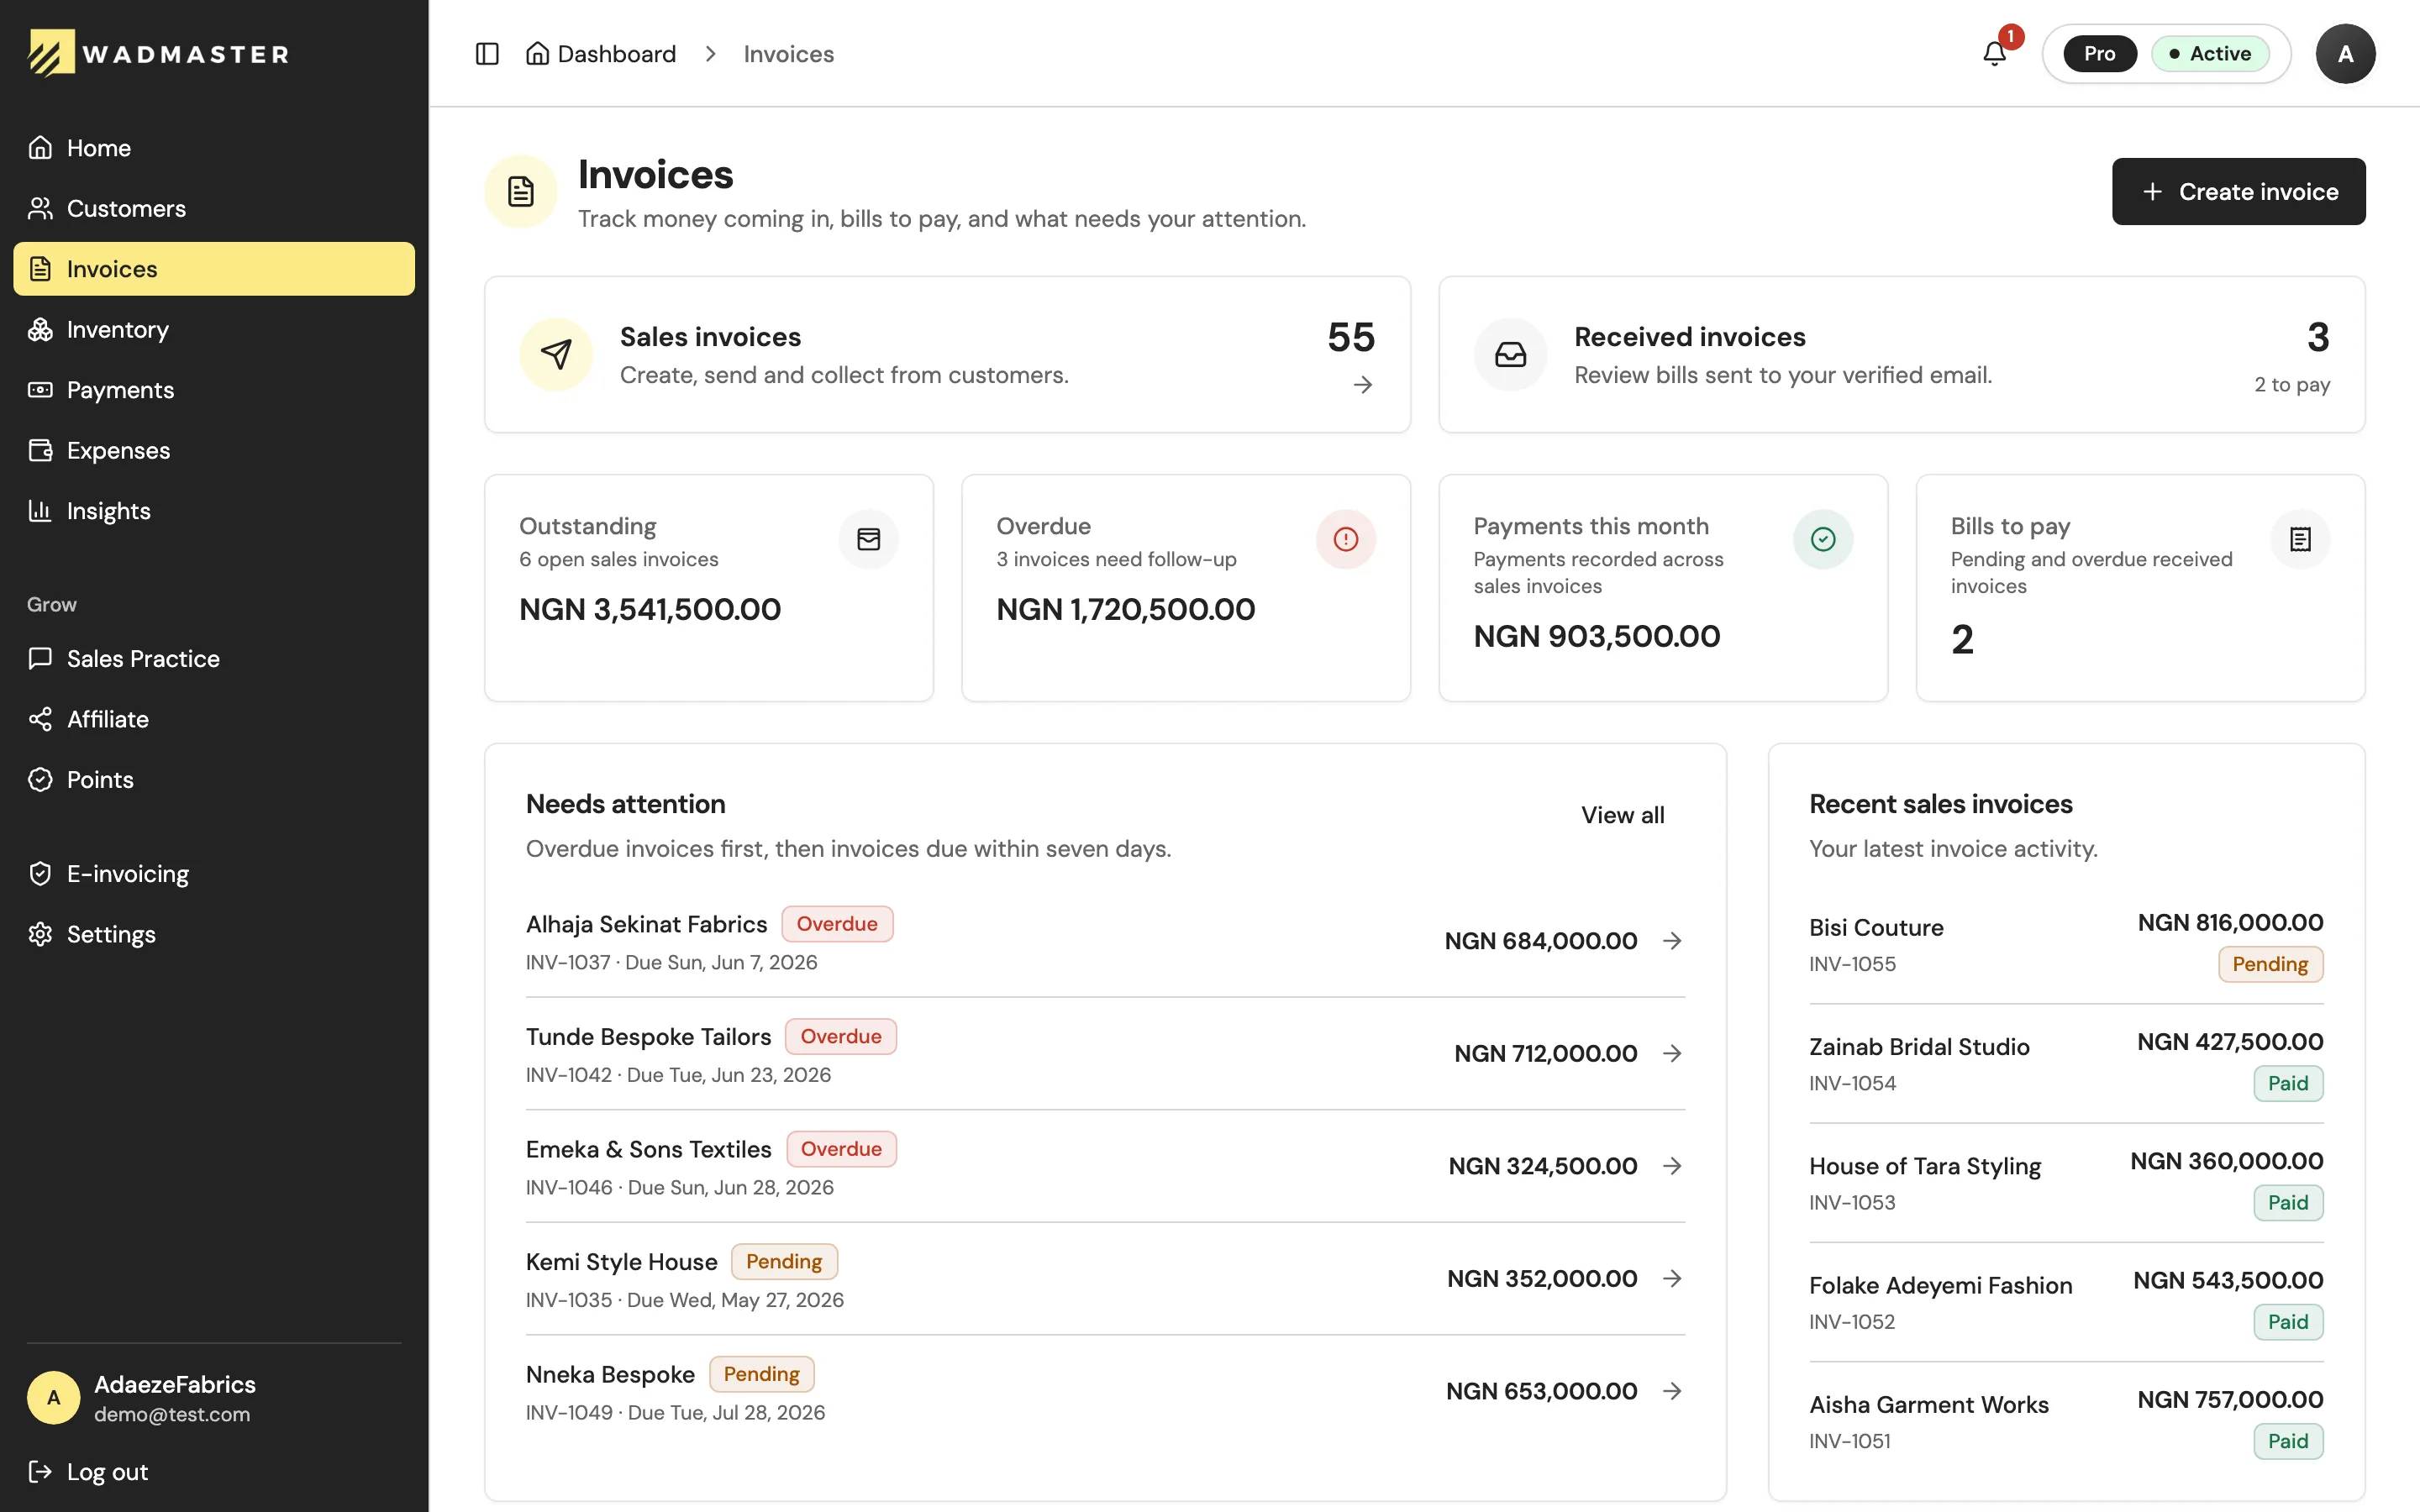Open the Received invoices card

pos(1901,354)
